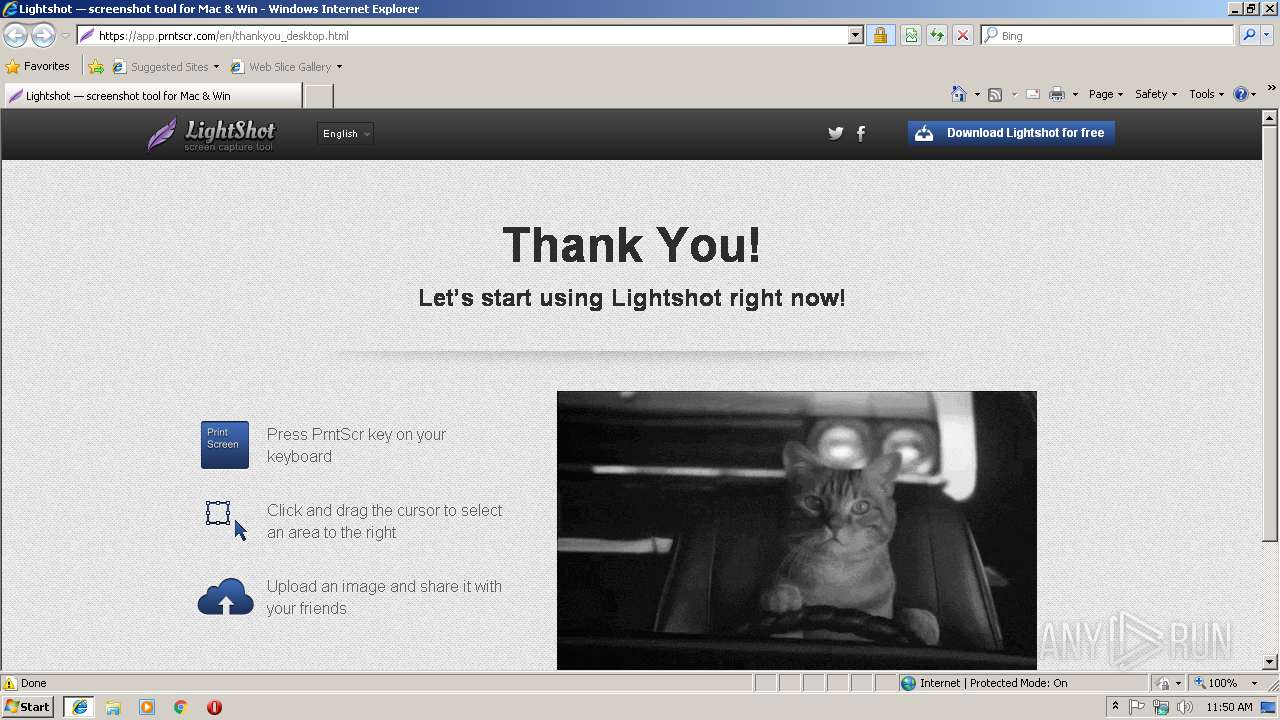Open the recent pages dropdown arrow
Image resolution: width=1280 pixels, height=720 pixels.
coord(65,36)
